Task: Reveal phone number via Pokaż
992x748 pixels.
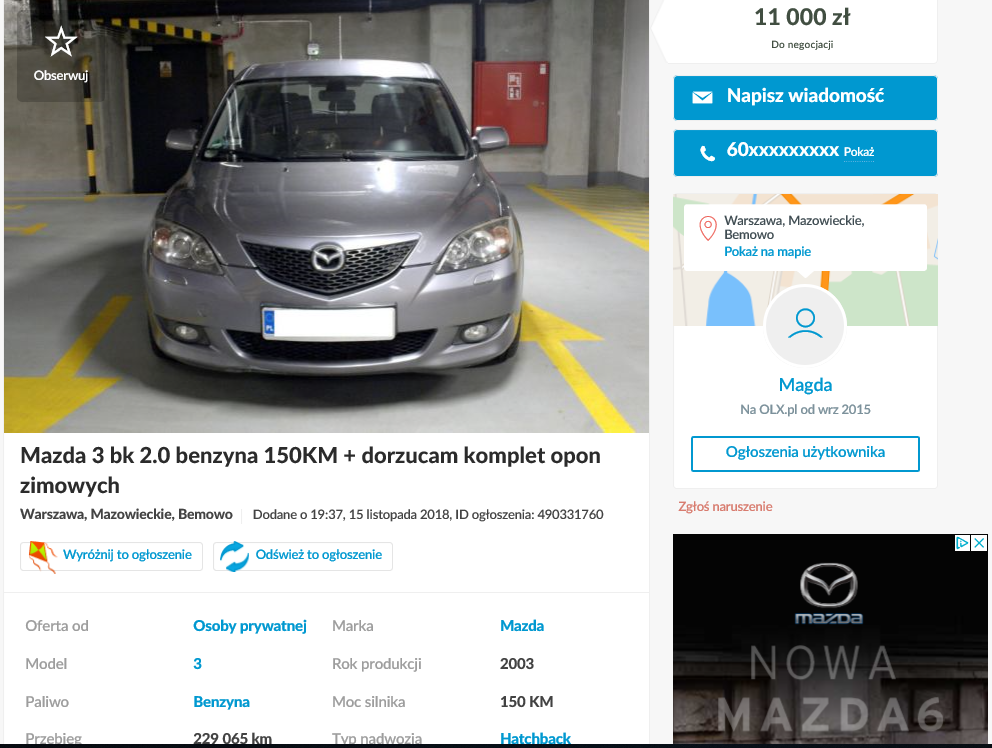Action: click(859, 152)
